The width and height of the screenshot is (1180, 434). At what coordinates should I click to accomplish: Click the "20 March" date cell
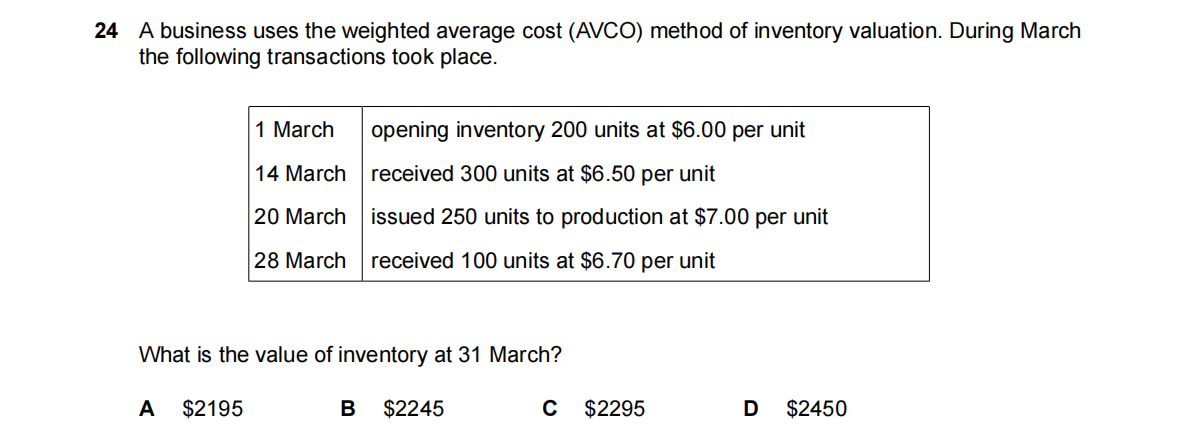pyautogui.click(x=300, y=217)
